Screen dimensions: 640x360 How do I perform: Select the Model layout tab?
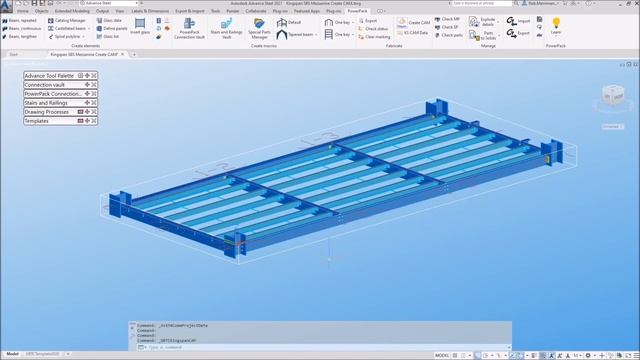click(12, 354)
